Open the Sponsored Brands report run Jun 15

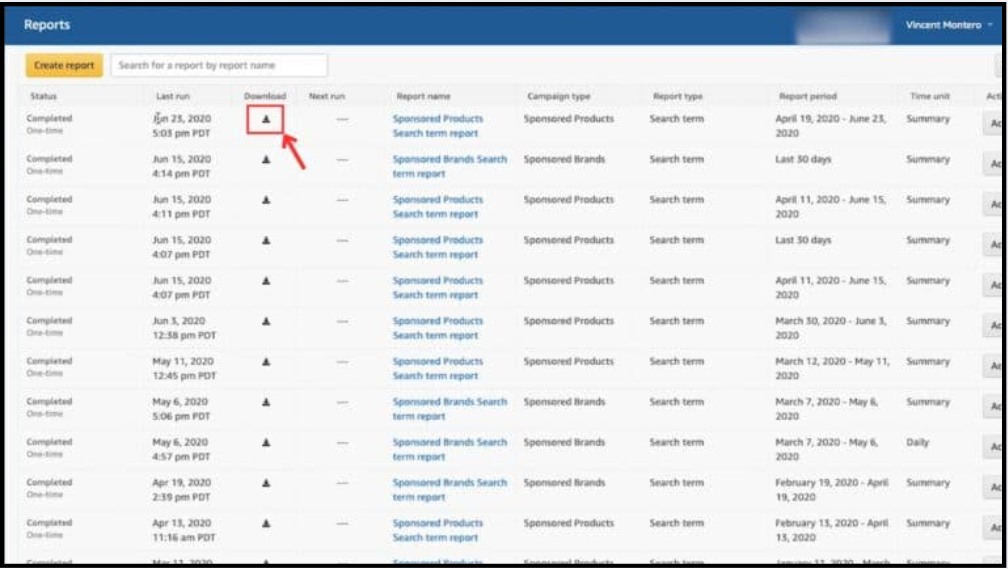(x=448, y=166)
